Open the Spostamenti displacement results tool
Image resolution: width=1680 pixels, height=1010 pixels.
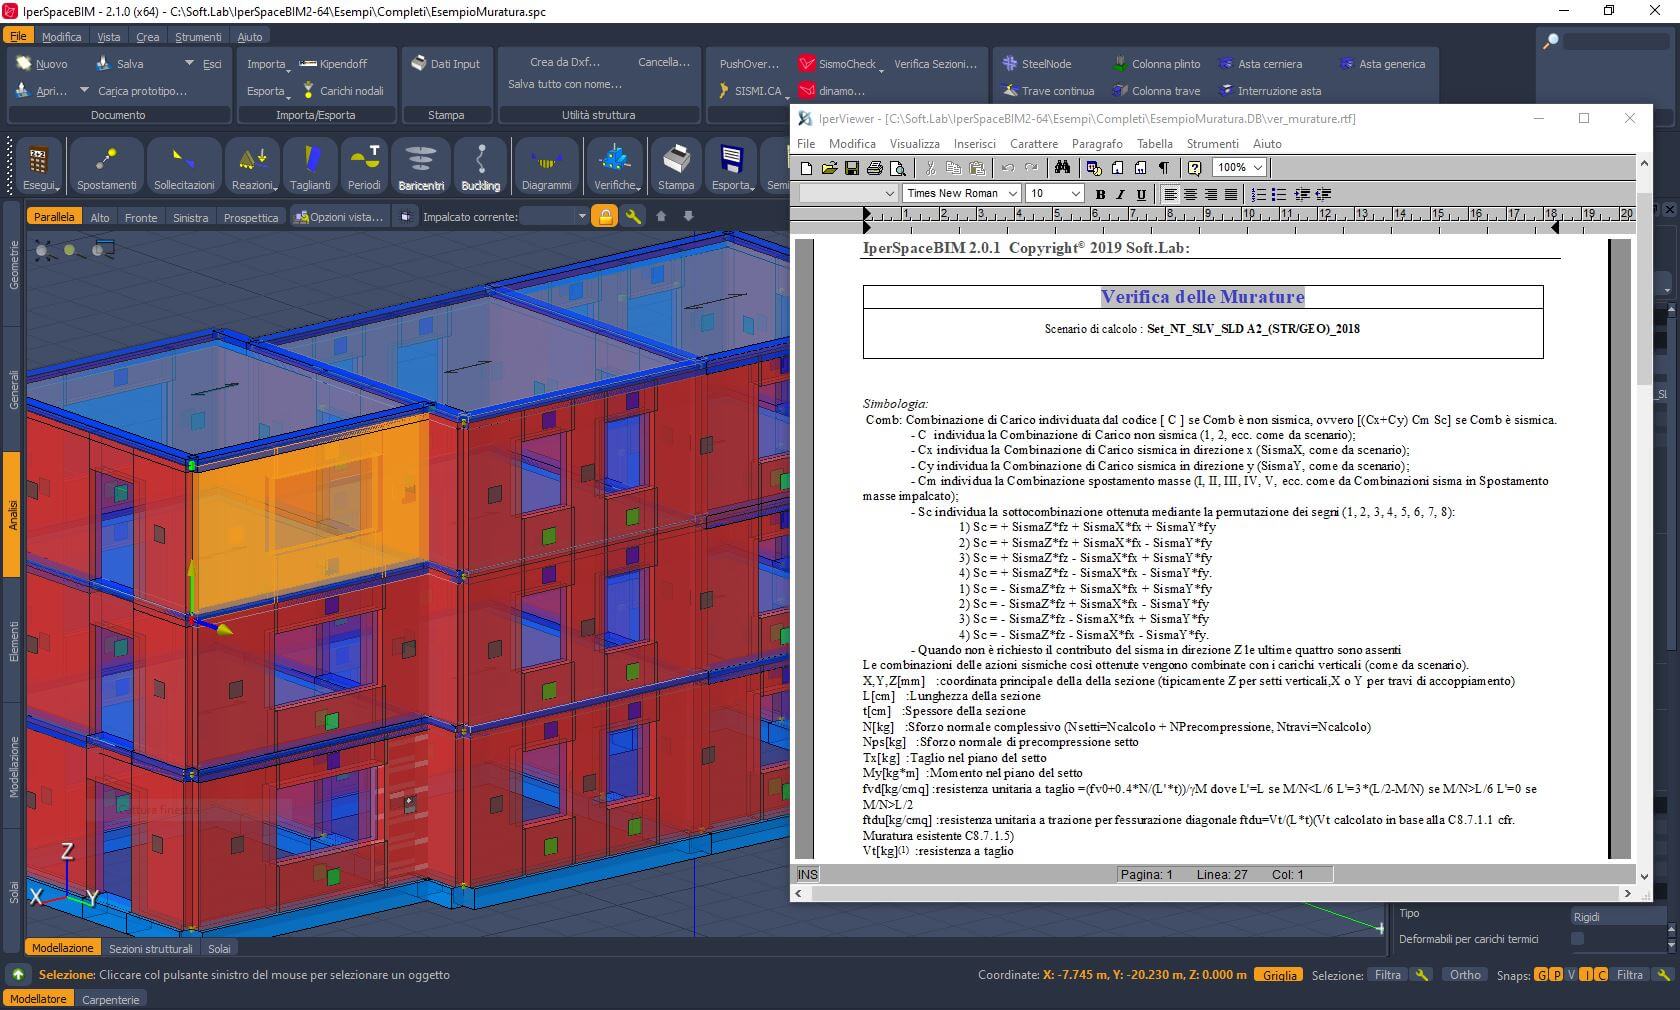coord(106,166)
